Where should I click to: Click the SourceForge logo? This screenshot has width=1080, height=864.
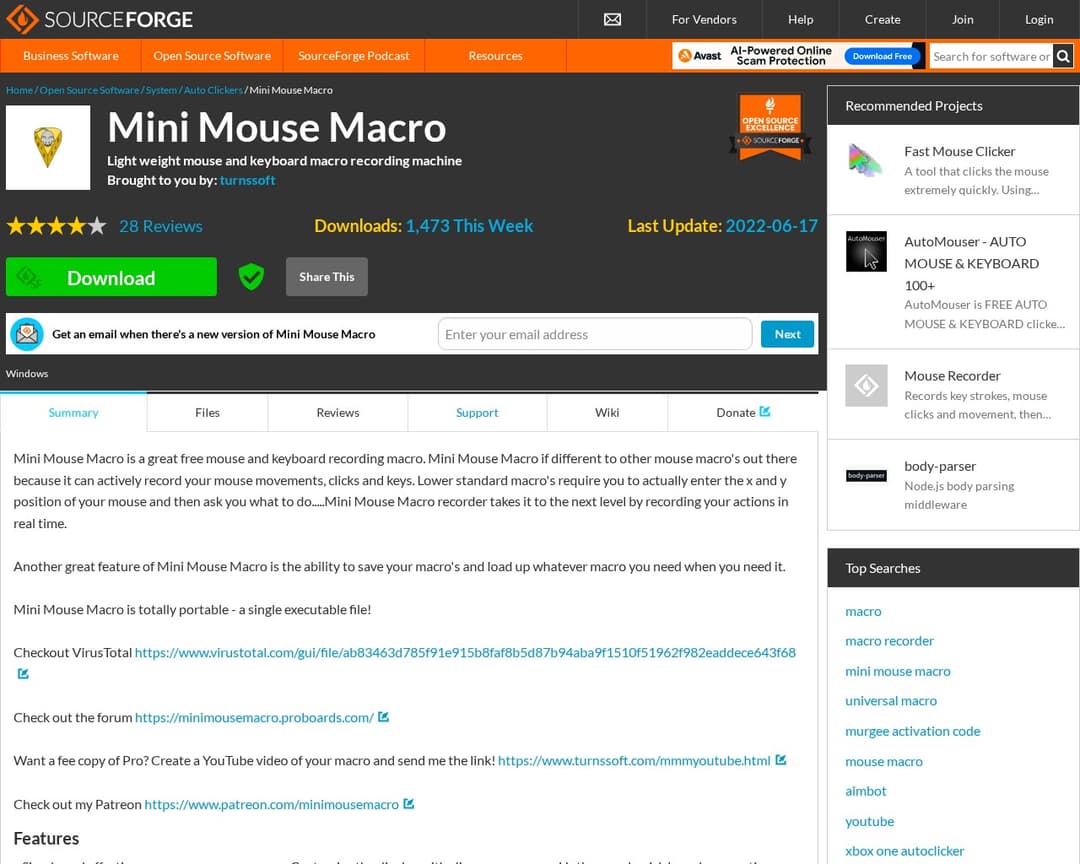point(100,19)
